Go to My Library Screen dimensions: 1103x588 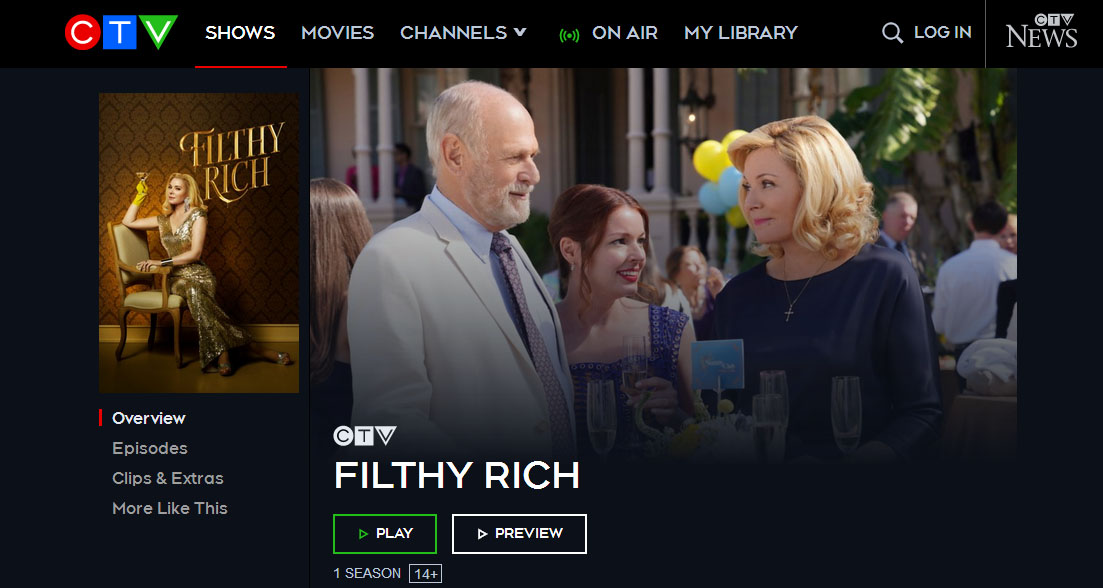(741, 32)
